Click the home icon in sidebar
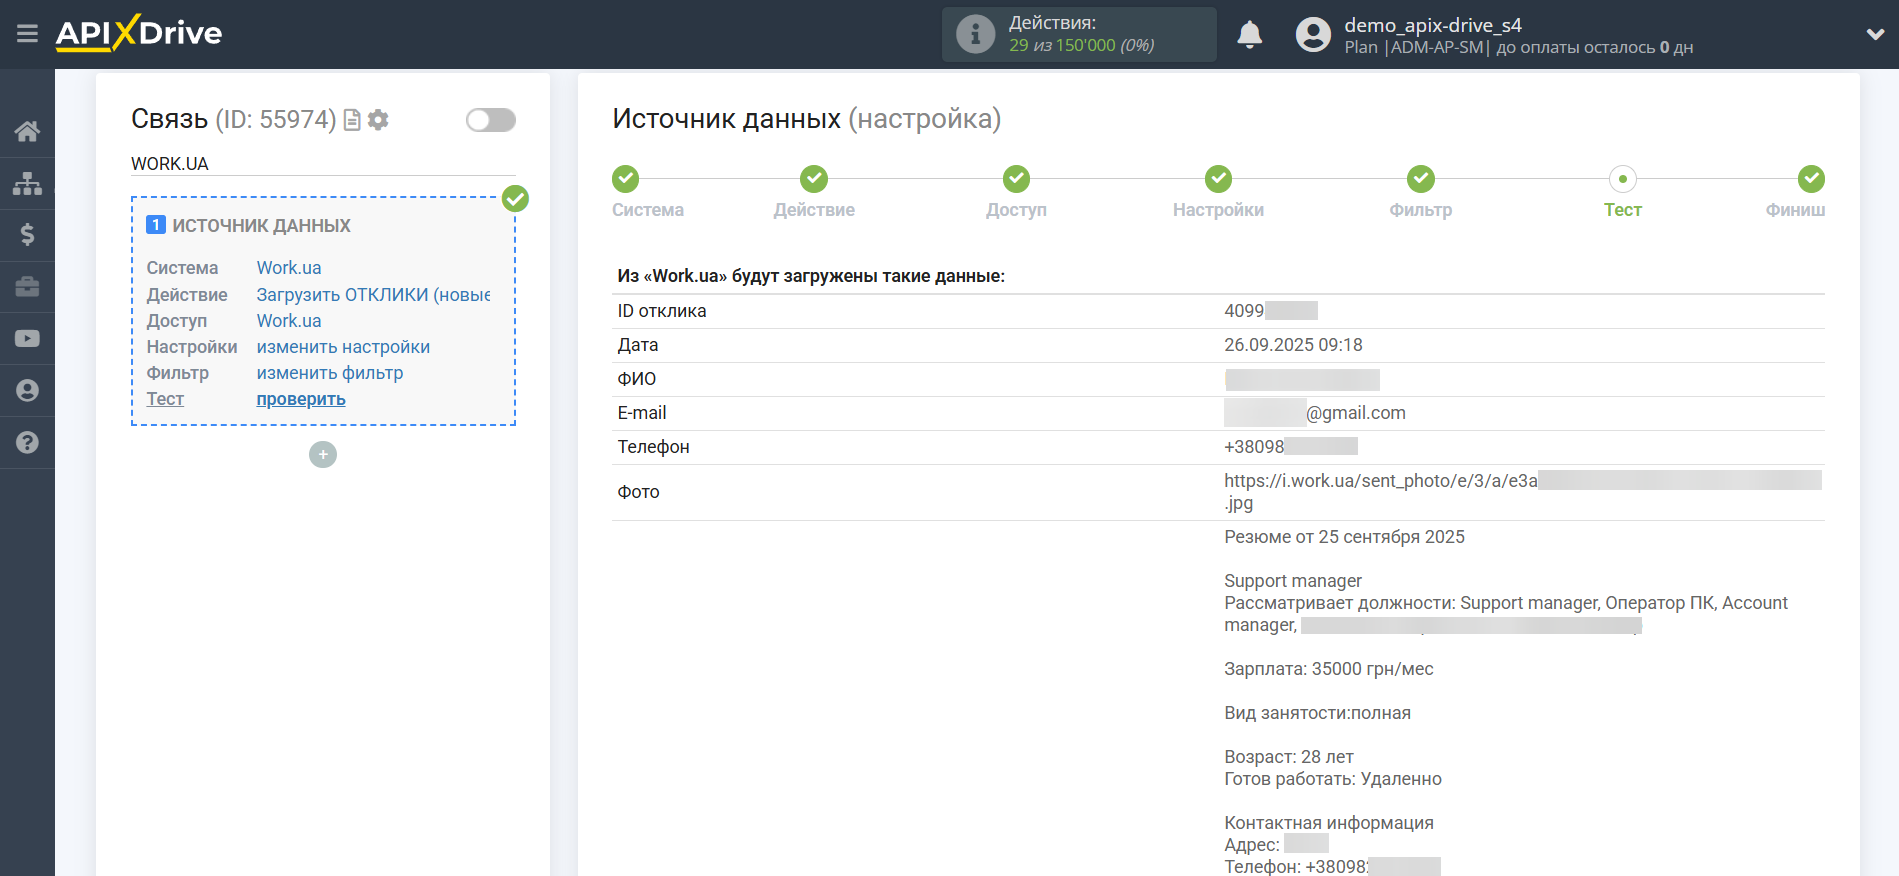This screenshot has width=1899, height=876. 27,131
